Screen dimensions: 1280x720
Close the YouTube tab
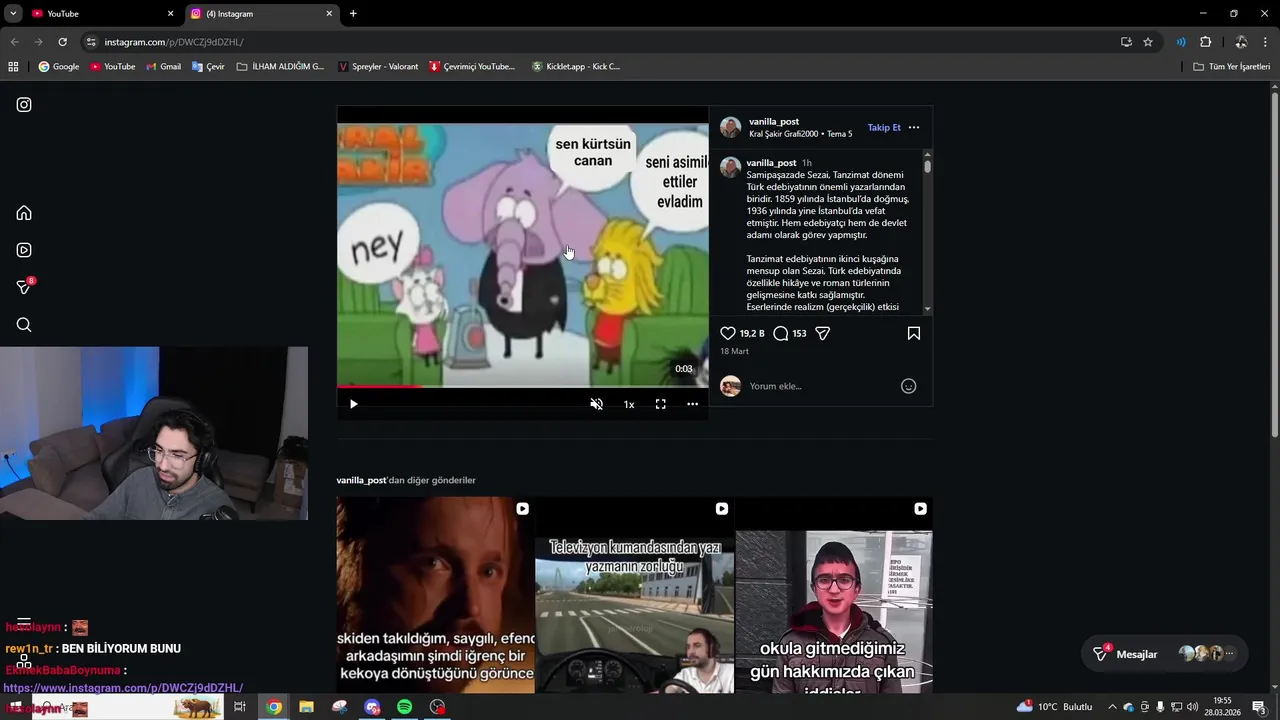170,14
